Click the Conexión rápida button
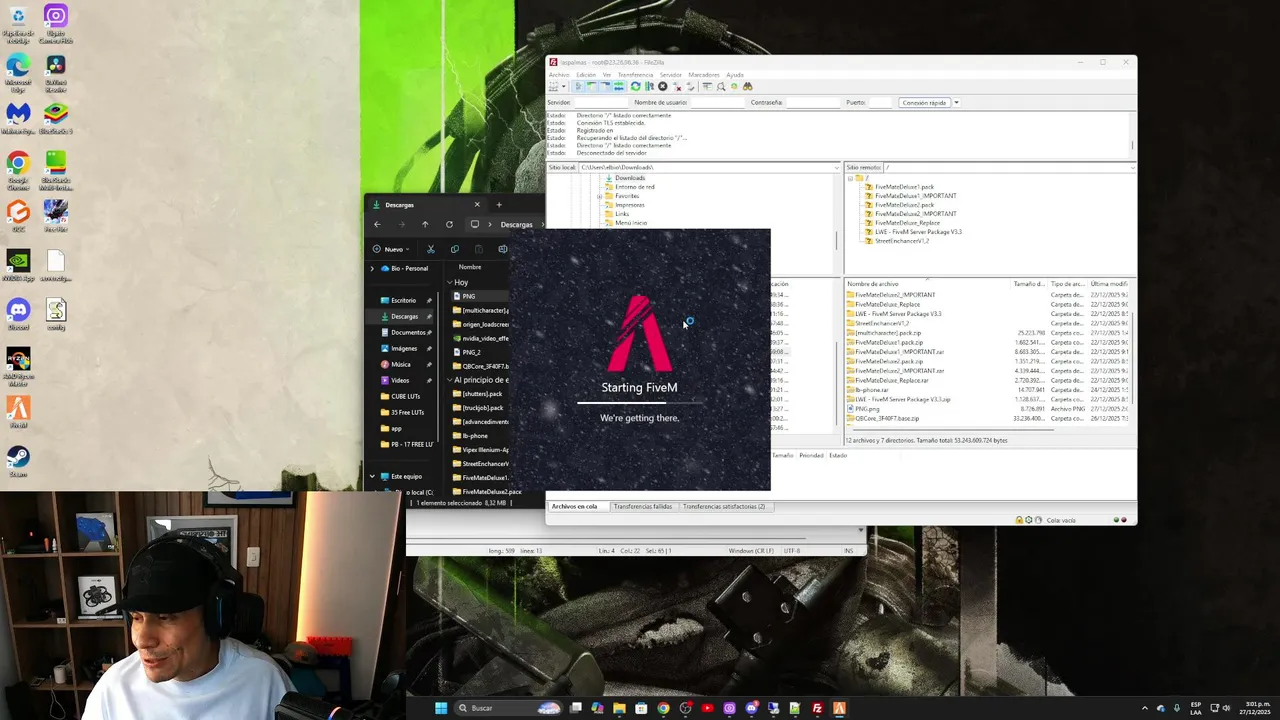Viewport: 1280px width, 720px height. coord(924,102)
